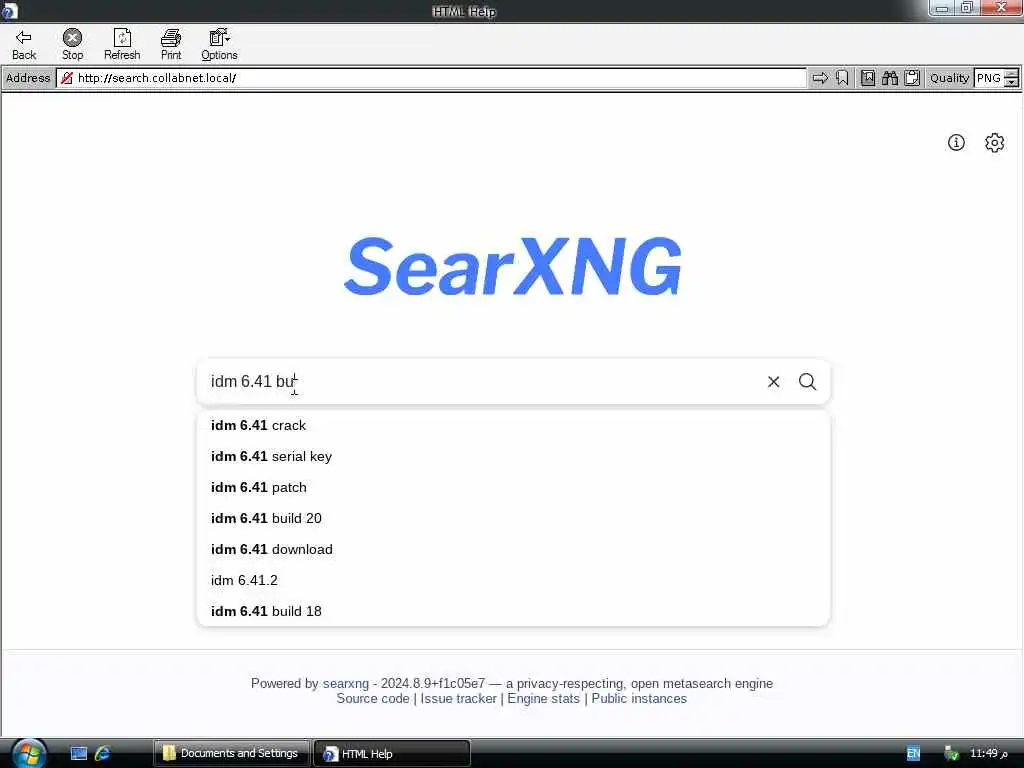Go back using the Back arrow
Screen dimensions: 1024x768
24,44
